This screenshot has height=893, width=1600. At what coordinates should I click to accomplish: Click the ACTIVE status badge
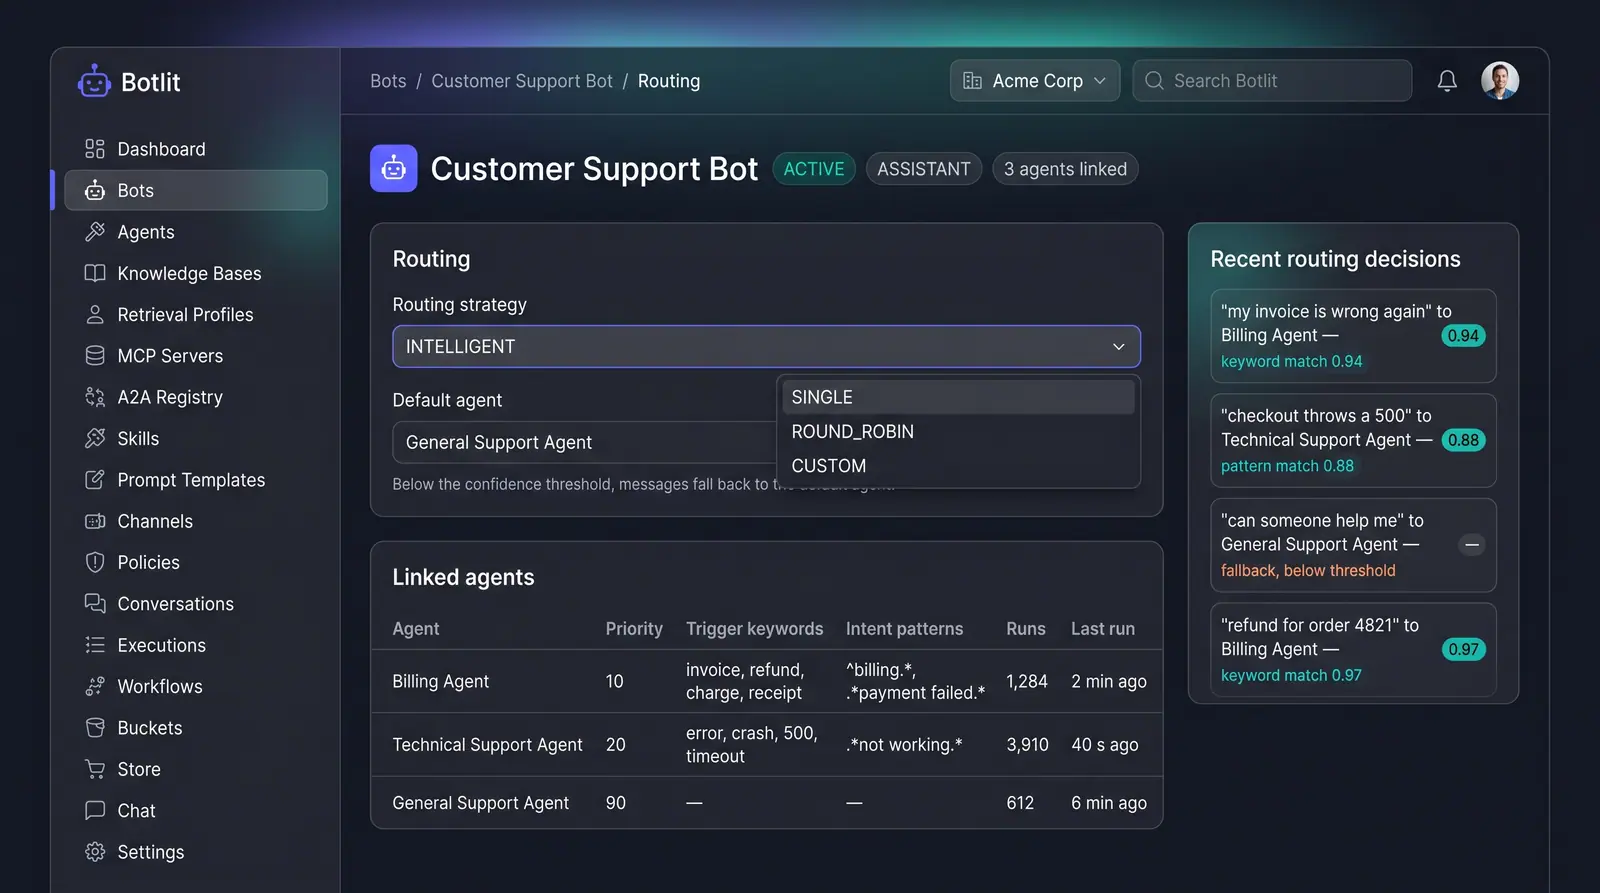[814, 169]
